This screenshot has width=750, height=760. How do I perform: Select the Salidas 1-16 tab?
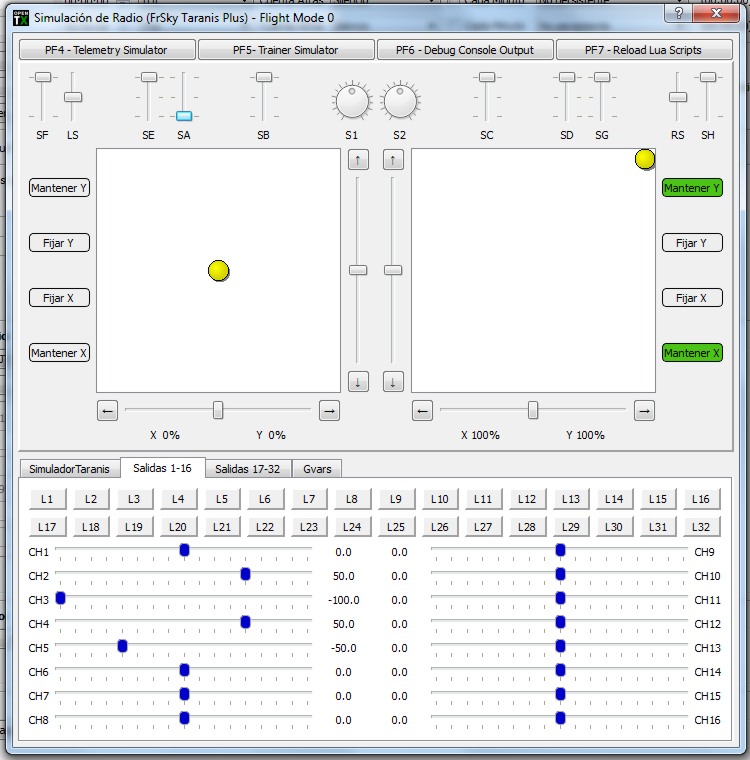162,468
